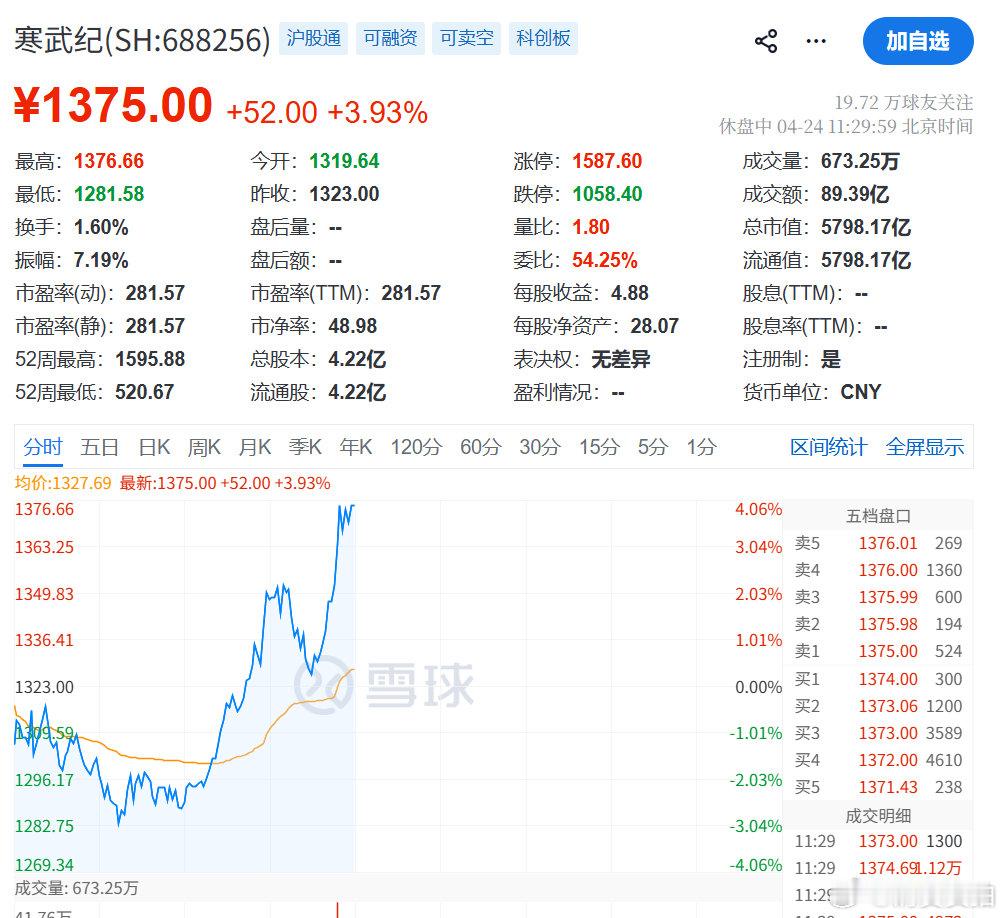This screenshot has height=918, width=1005.
Task: Select the 卖1 ask price 1375.00
Action: coord(888,651)
